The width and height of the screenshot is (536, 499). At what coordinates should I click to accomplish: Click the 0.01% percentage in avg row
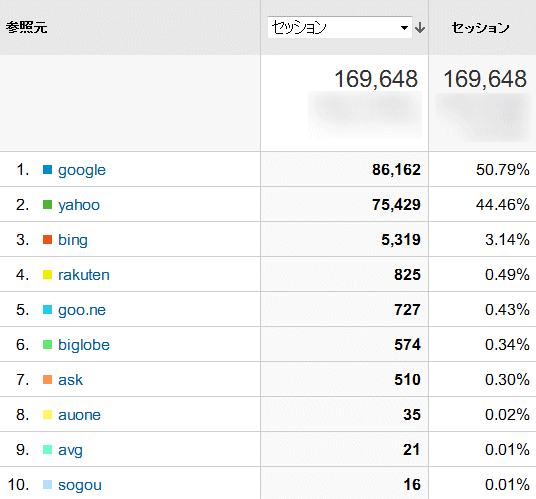point(507,450)
